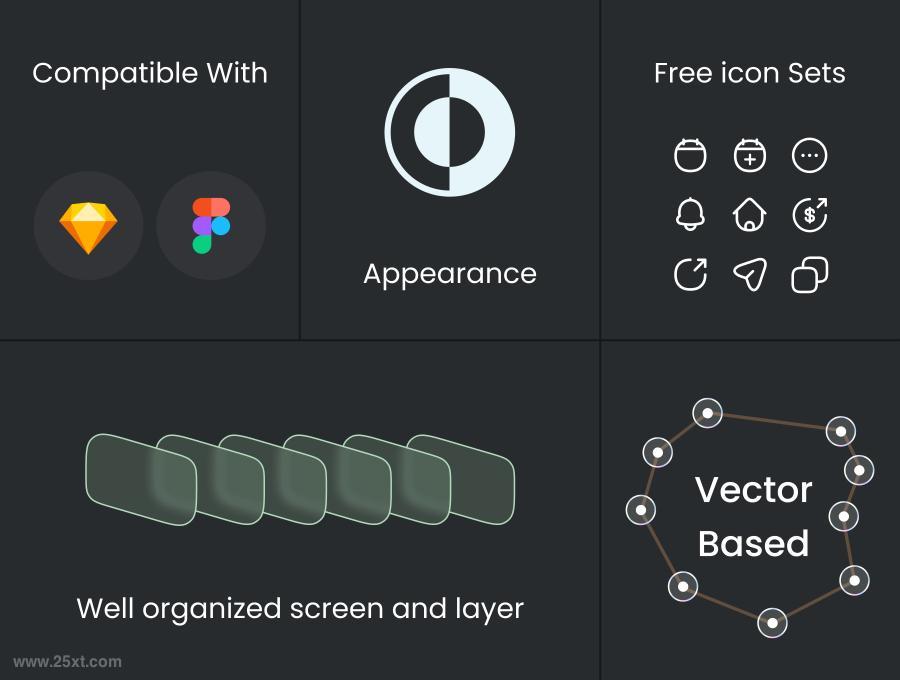
Task: Click the half-filled Appearance circle icon
Action: (x=449, y=132)
